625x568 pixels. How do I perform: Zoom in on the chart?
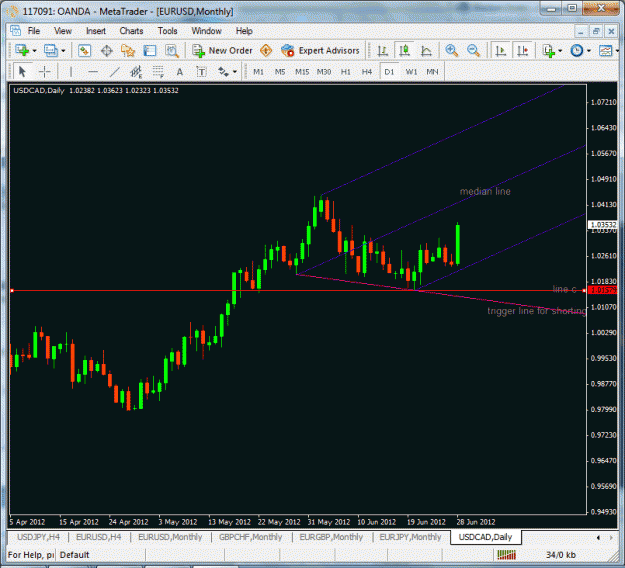click(451, 51)
